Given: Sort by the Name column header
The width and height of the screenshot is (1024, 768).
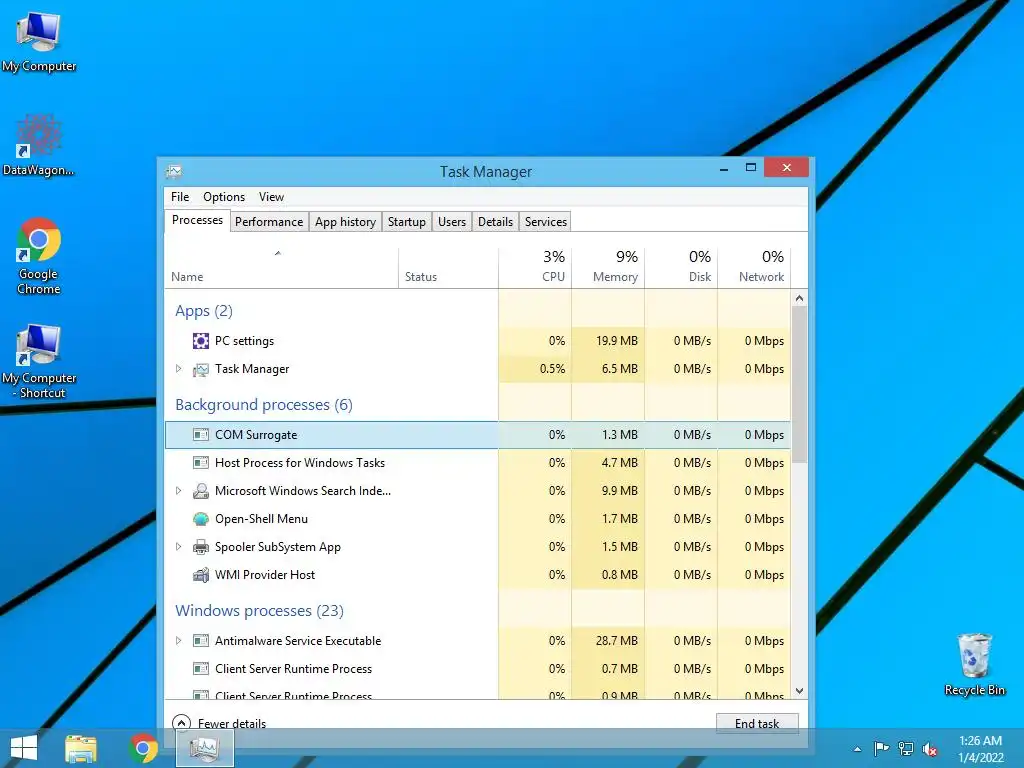Looking at the screenshot, I should click(x=281, y=268).
